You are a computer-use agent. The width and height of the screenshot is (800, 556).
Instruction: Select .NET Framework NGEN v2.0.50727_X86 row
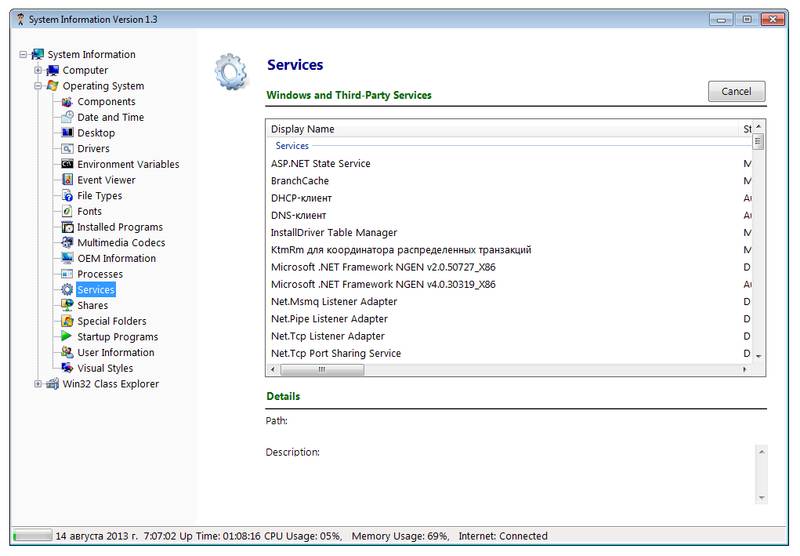point(509,267)
